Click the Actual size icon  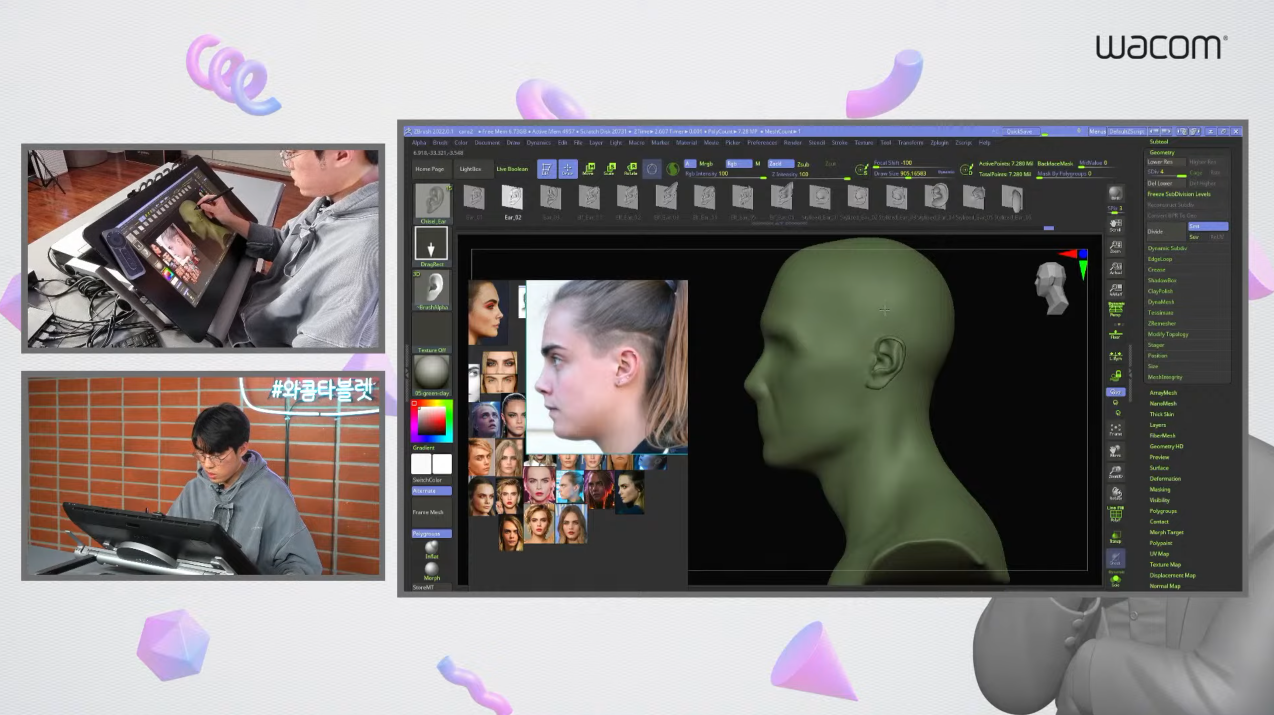coord(1116,268)
